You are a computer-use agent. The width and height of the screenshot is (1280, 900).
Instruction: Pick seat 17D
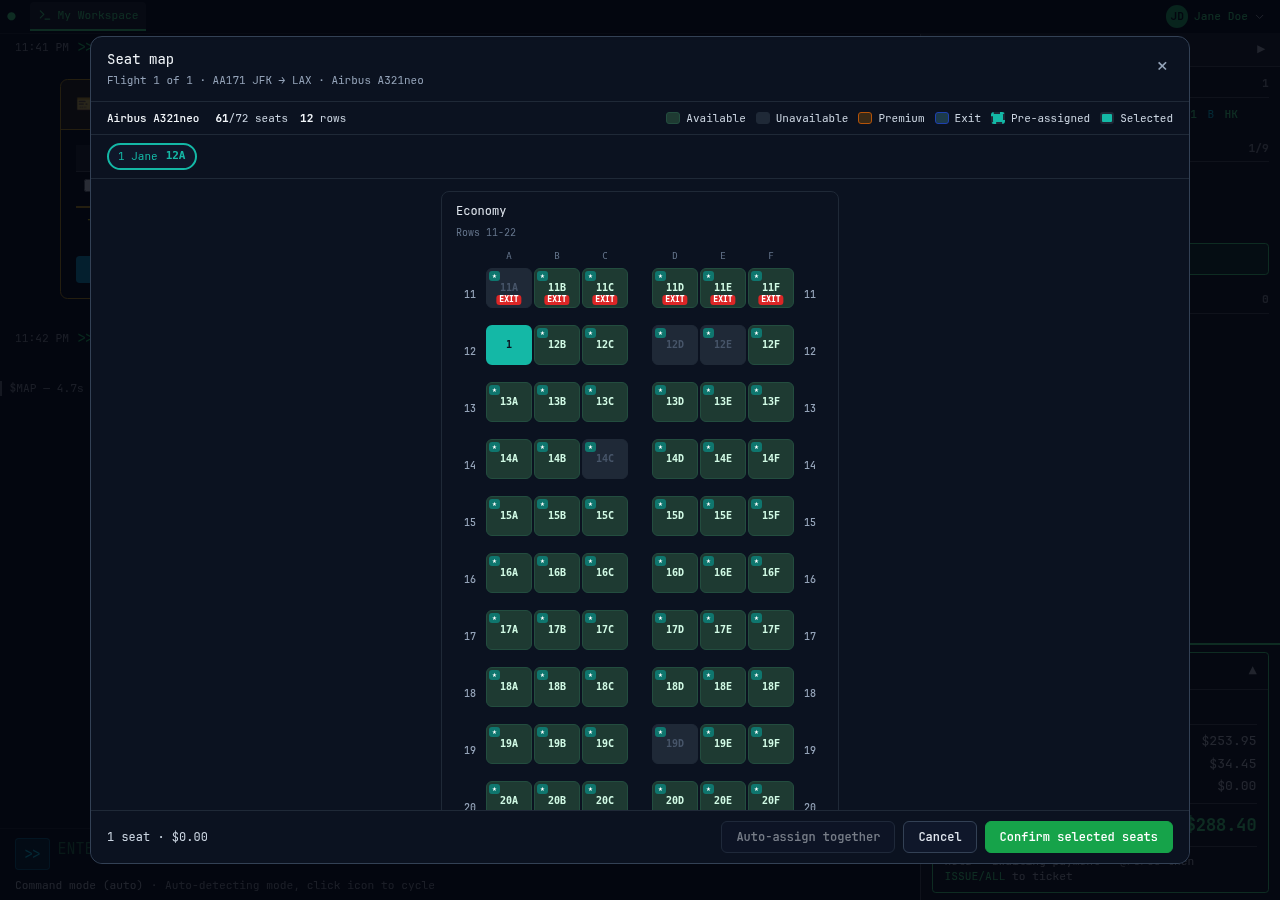coord(675,630)
